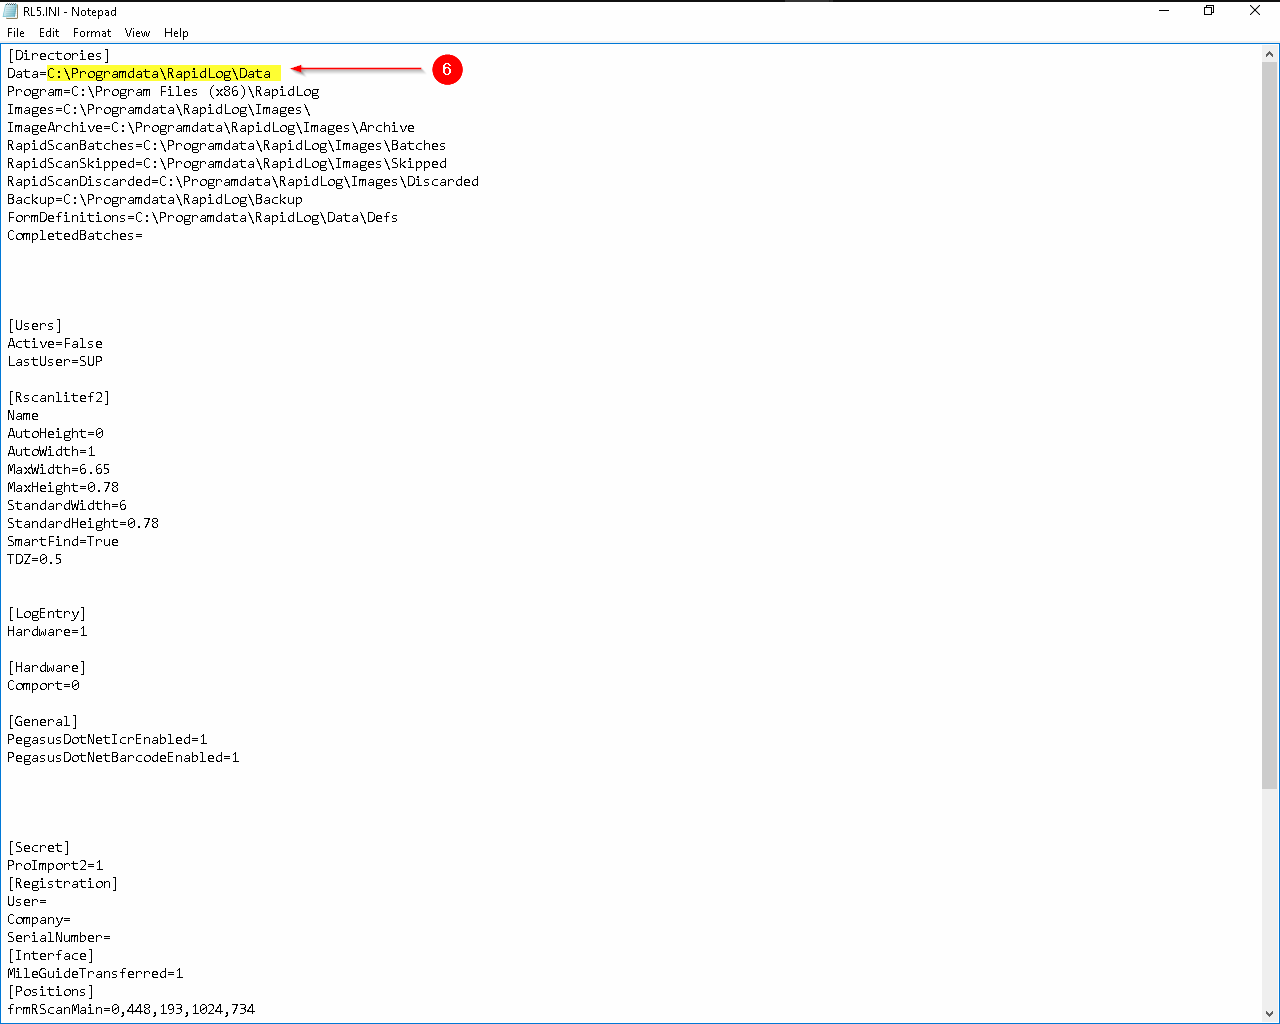Click the vertical scrollbar up arrow
1280x1024 pixels.
coord(1270,53)
